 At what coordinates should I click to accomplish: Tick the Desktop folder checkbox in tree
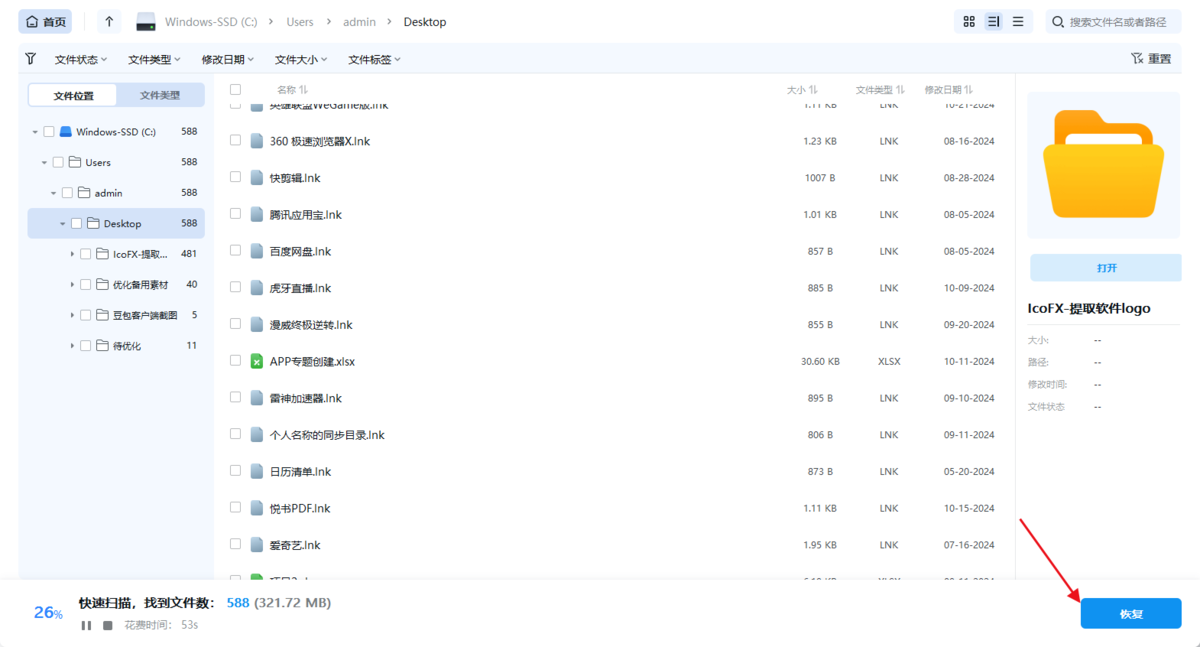[76, 224]
